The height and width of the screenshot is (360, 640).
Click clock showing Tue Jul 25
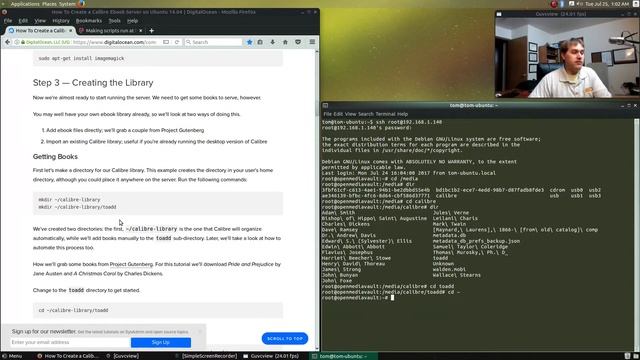click(x=607, y=4)
